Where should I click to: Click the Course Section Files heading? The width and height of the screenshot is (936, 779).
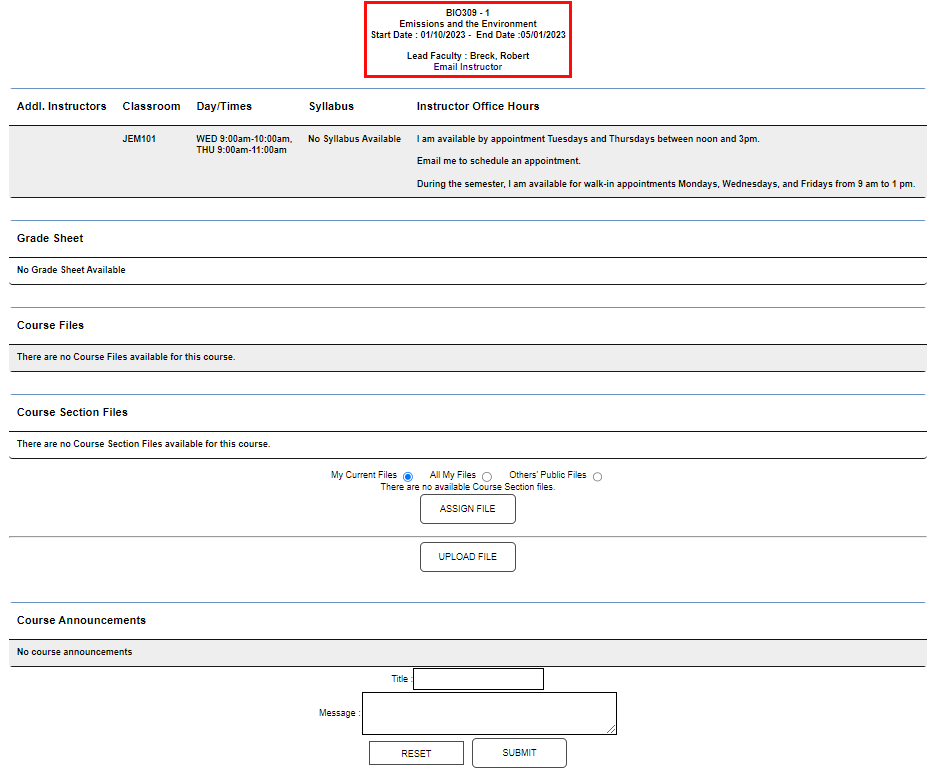pyautogui.click(x=72, y=412)
